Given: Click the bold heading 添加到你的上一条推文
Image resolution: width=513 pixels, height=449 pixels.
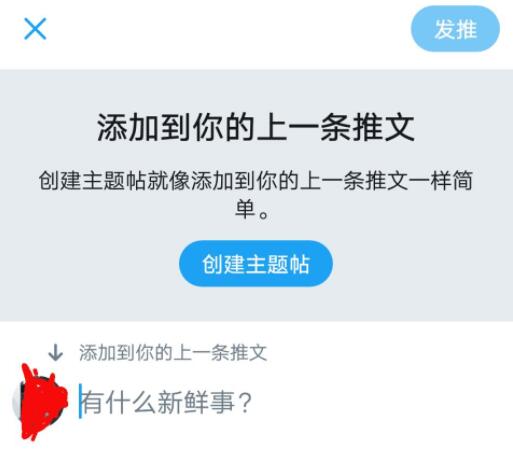Looking at the screenshot, I should pyautogui.click(x=256, y=127).
